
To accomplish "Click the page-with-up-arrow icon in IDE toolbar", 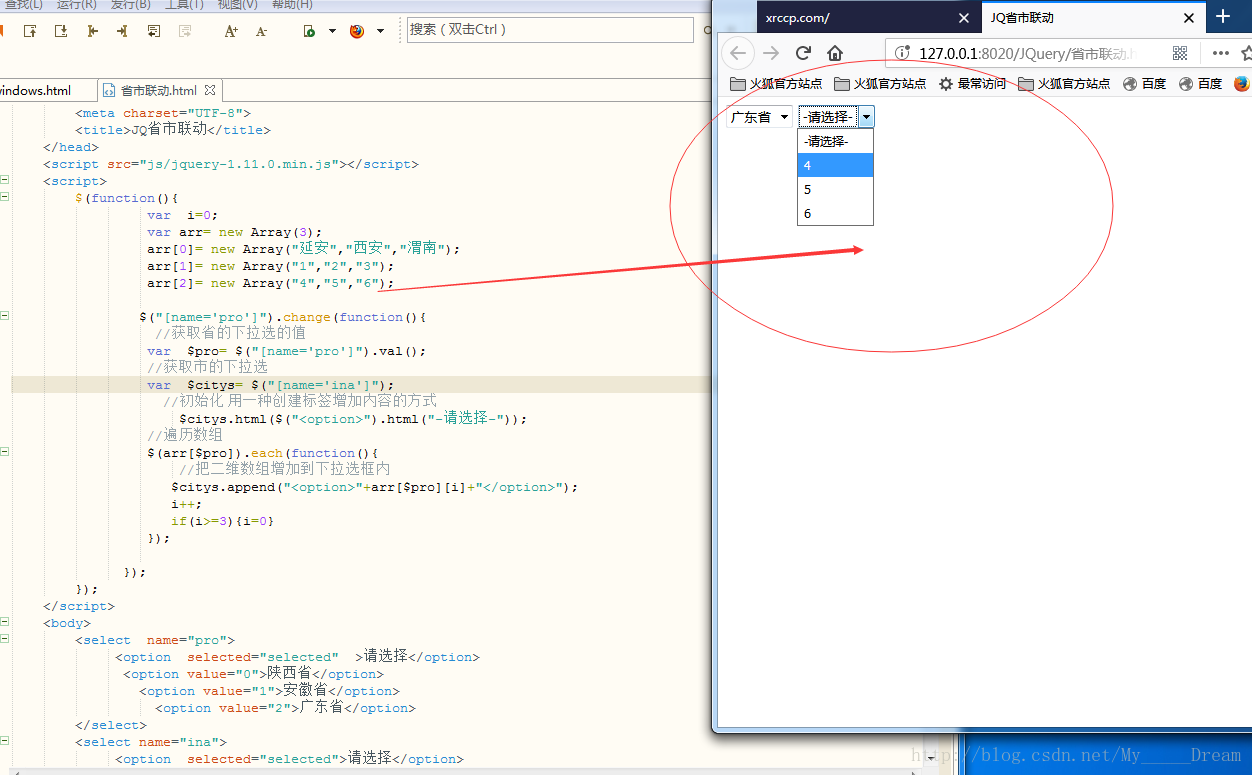I will point(30,31).
